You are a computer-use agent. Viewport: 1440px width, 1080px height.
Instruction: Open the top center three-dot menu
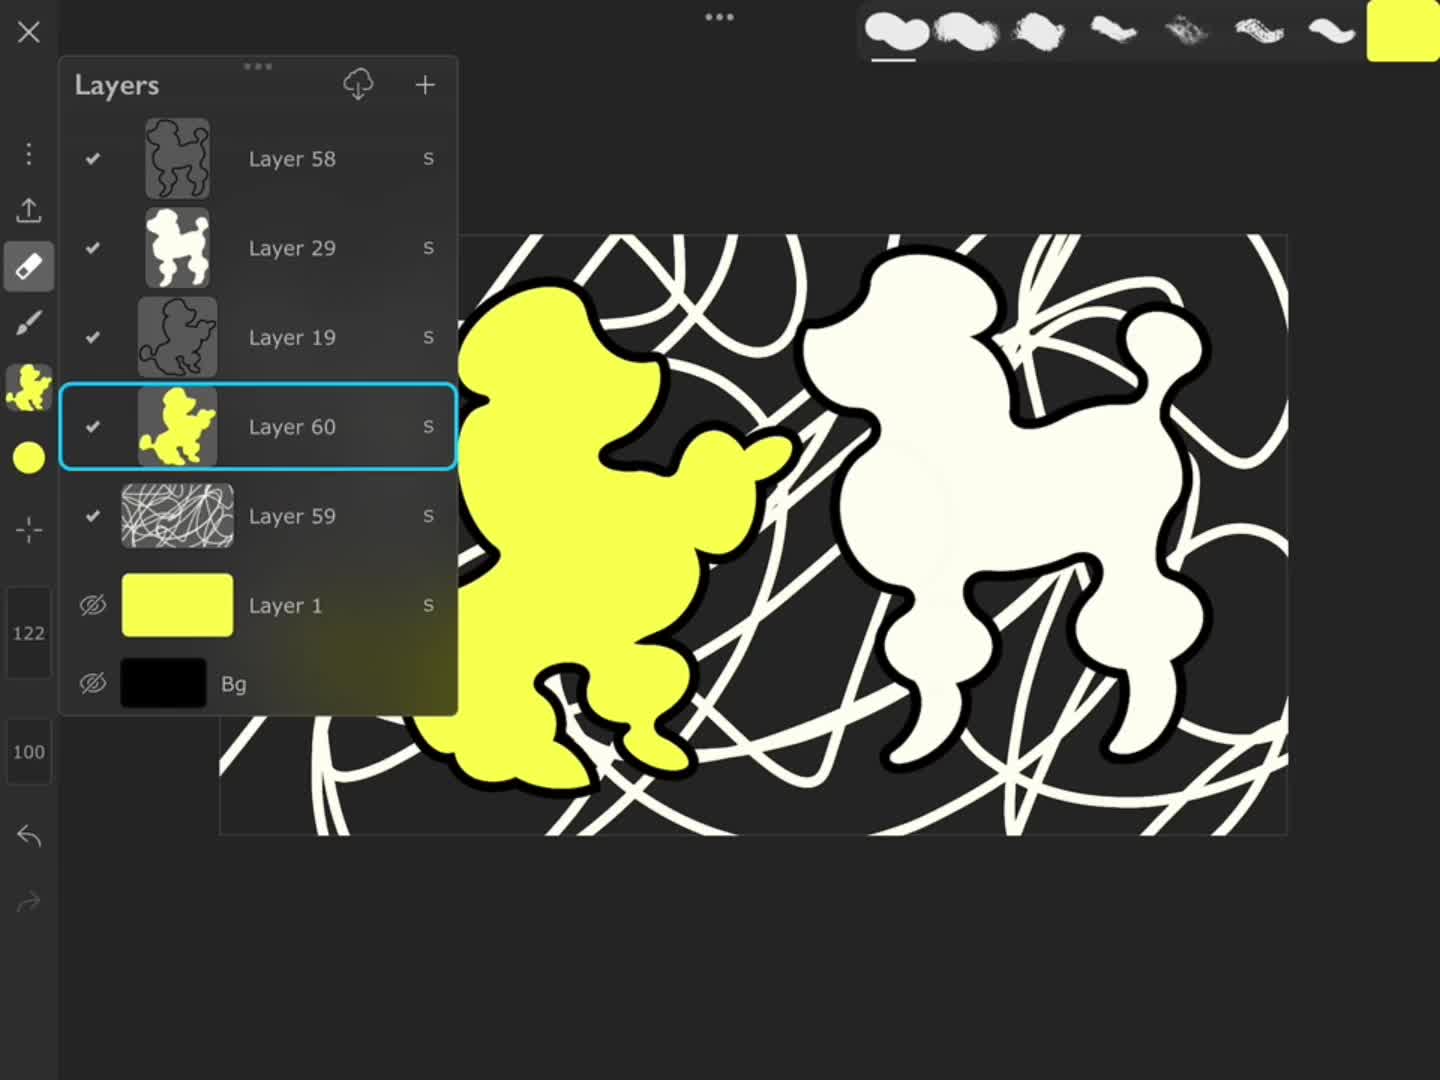pos(720,17)
